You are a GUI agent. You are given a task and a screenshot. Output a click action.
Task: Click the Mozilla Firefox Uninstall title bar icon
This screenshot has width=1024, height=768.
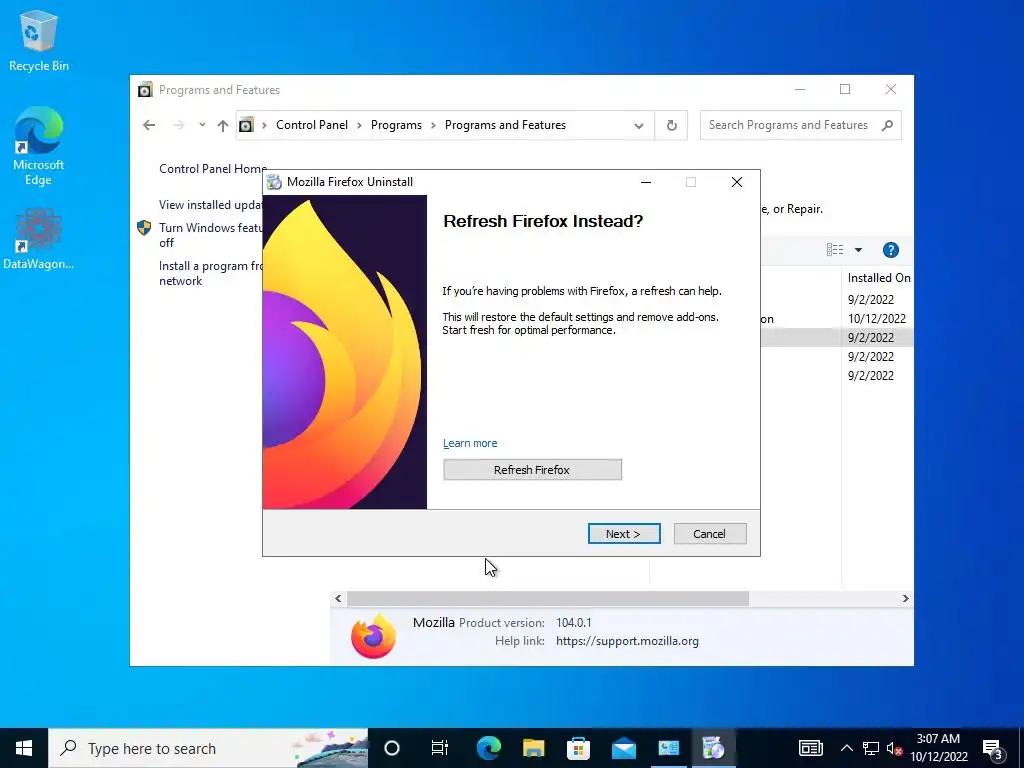pos(274,182)
